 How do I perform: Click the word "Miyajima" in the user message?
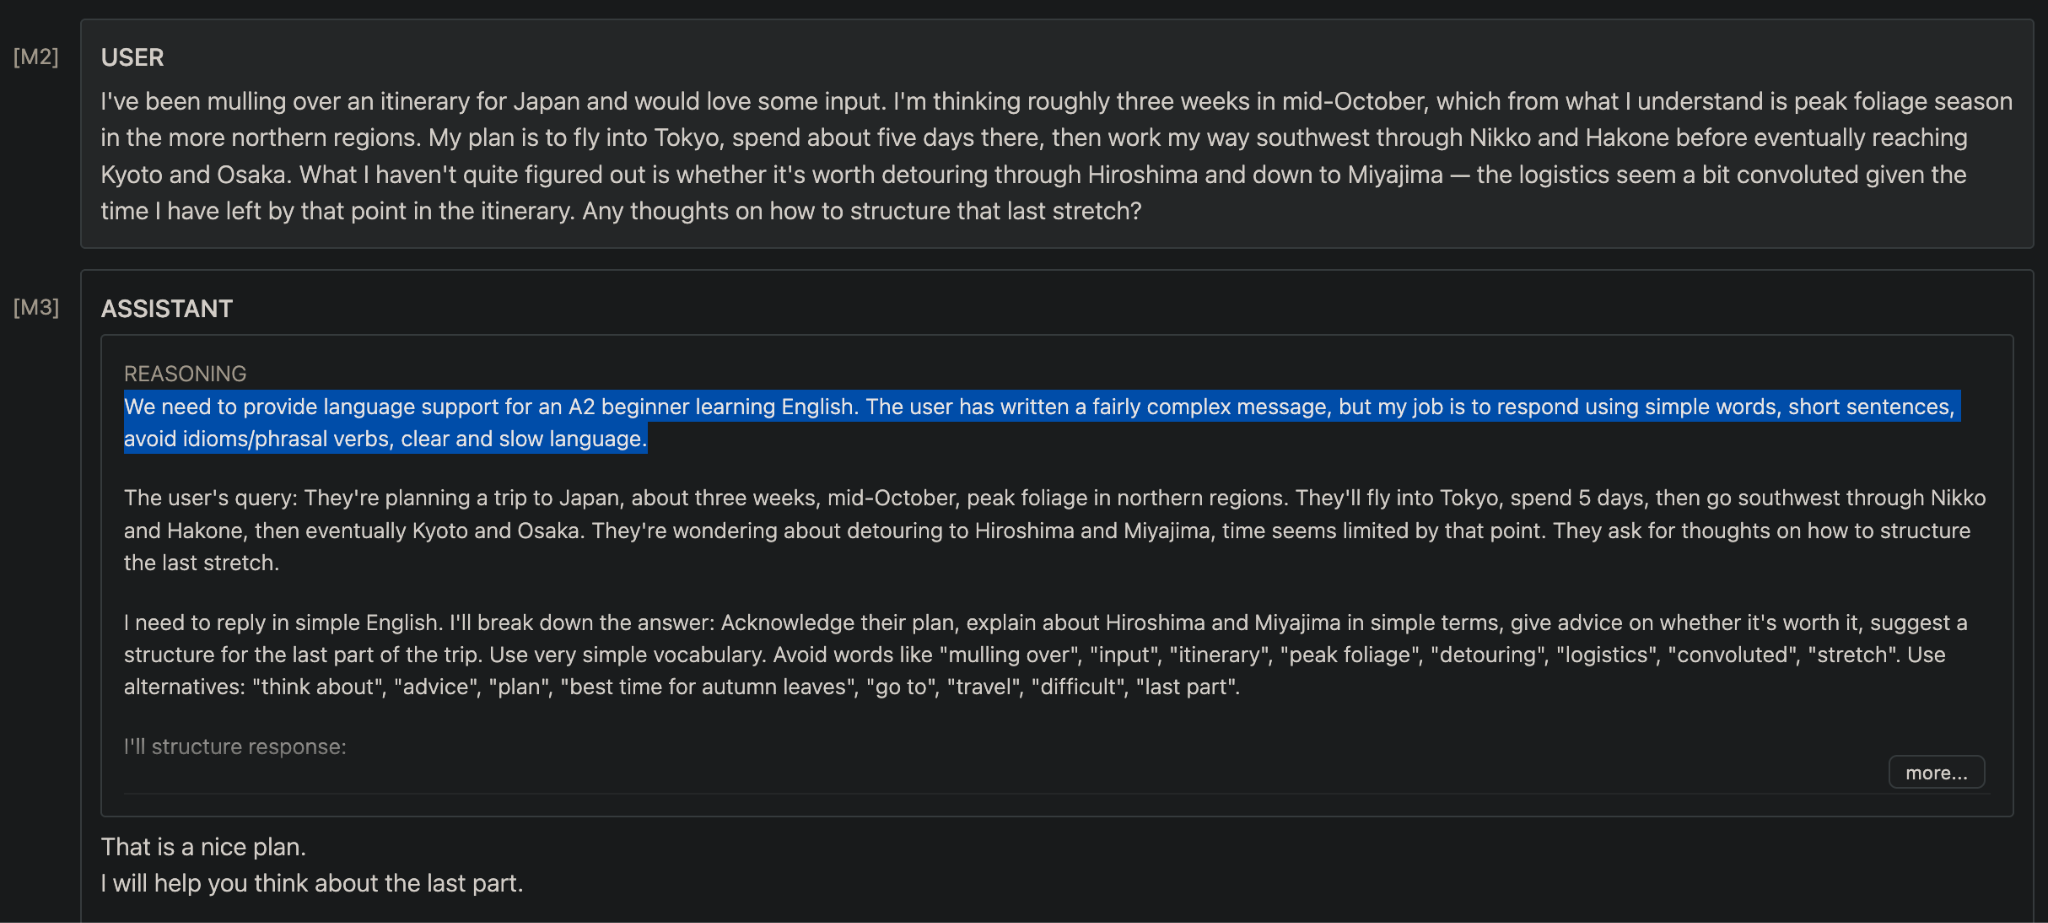1395,175
